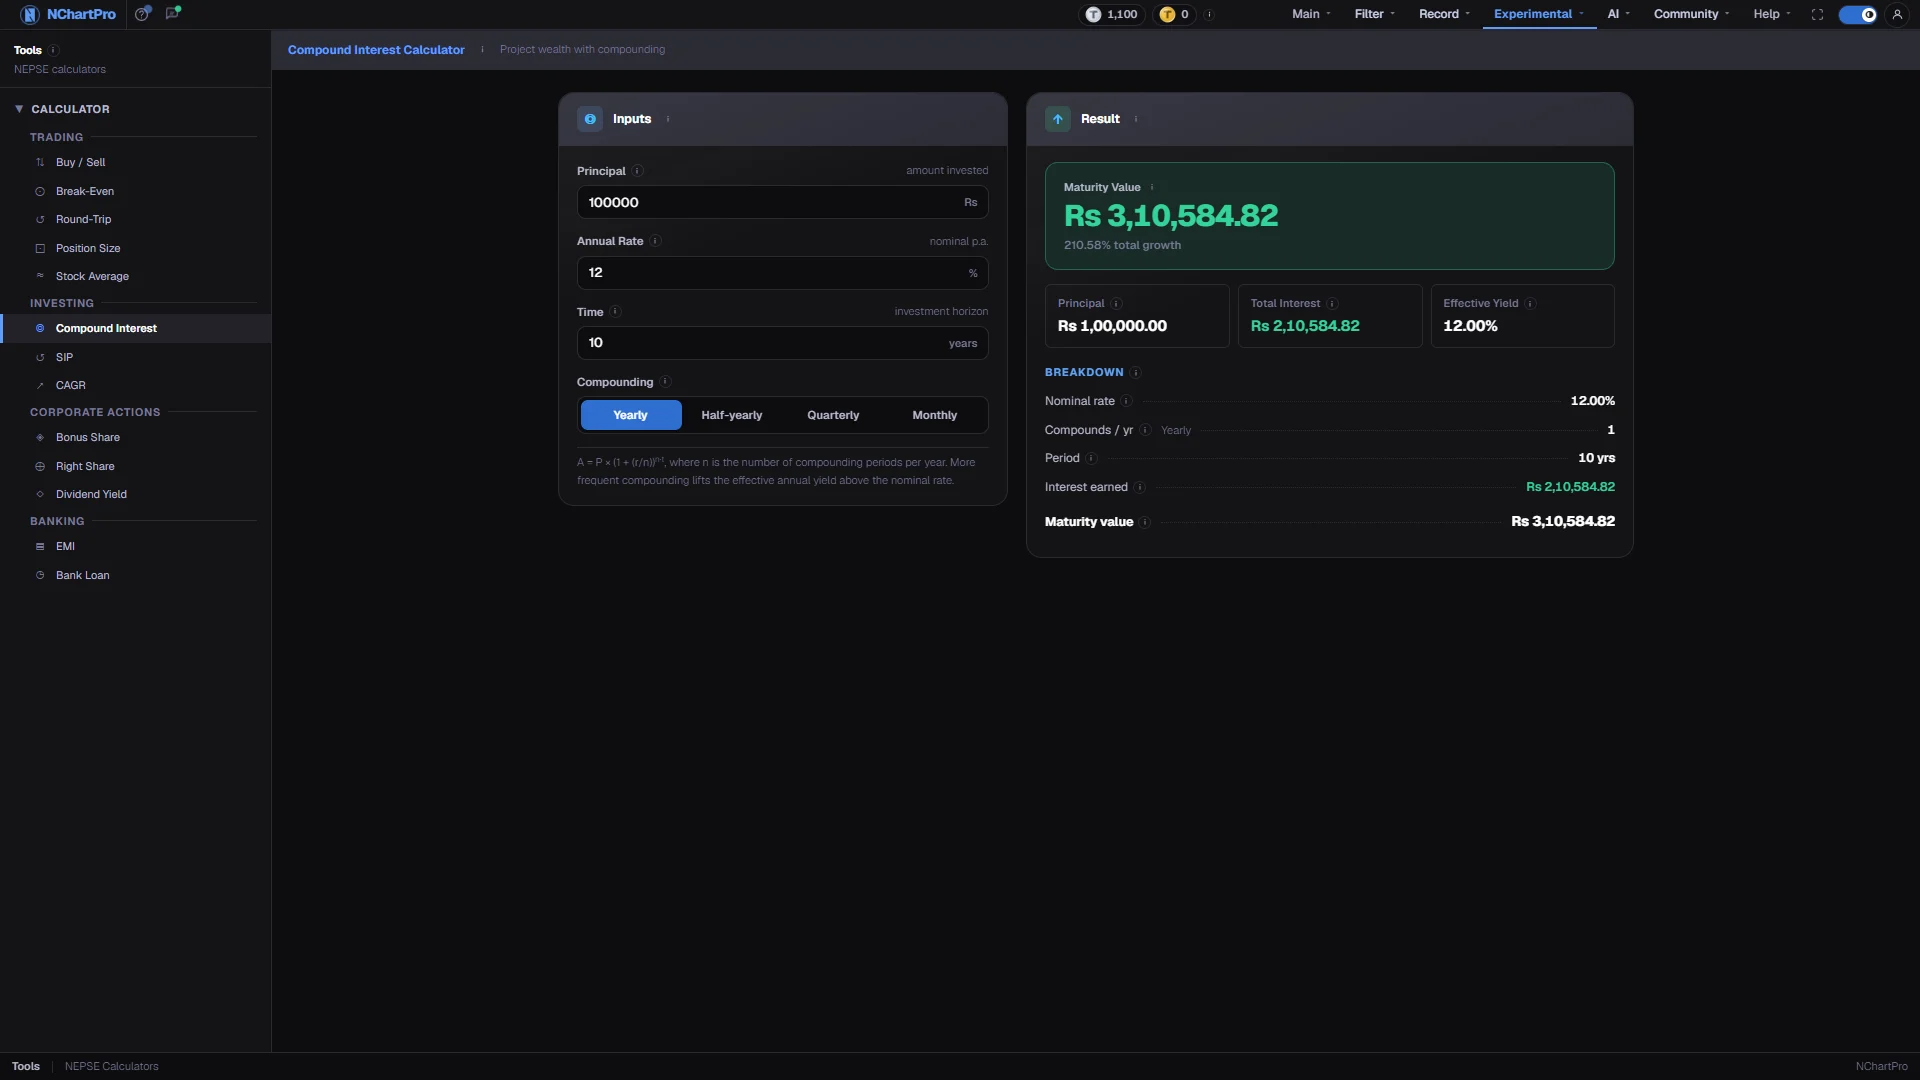Image resolution: width=1920 pixels, height=1080 pixels.
Task: Open the AI dropdown menu
Action: (1618, 14)
